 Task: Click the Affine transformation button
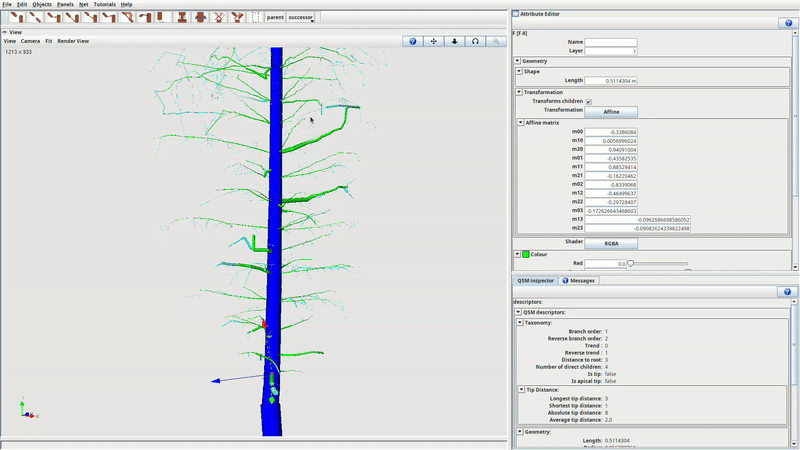tap(610, 112)
